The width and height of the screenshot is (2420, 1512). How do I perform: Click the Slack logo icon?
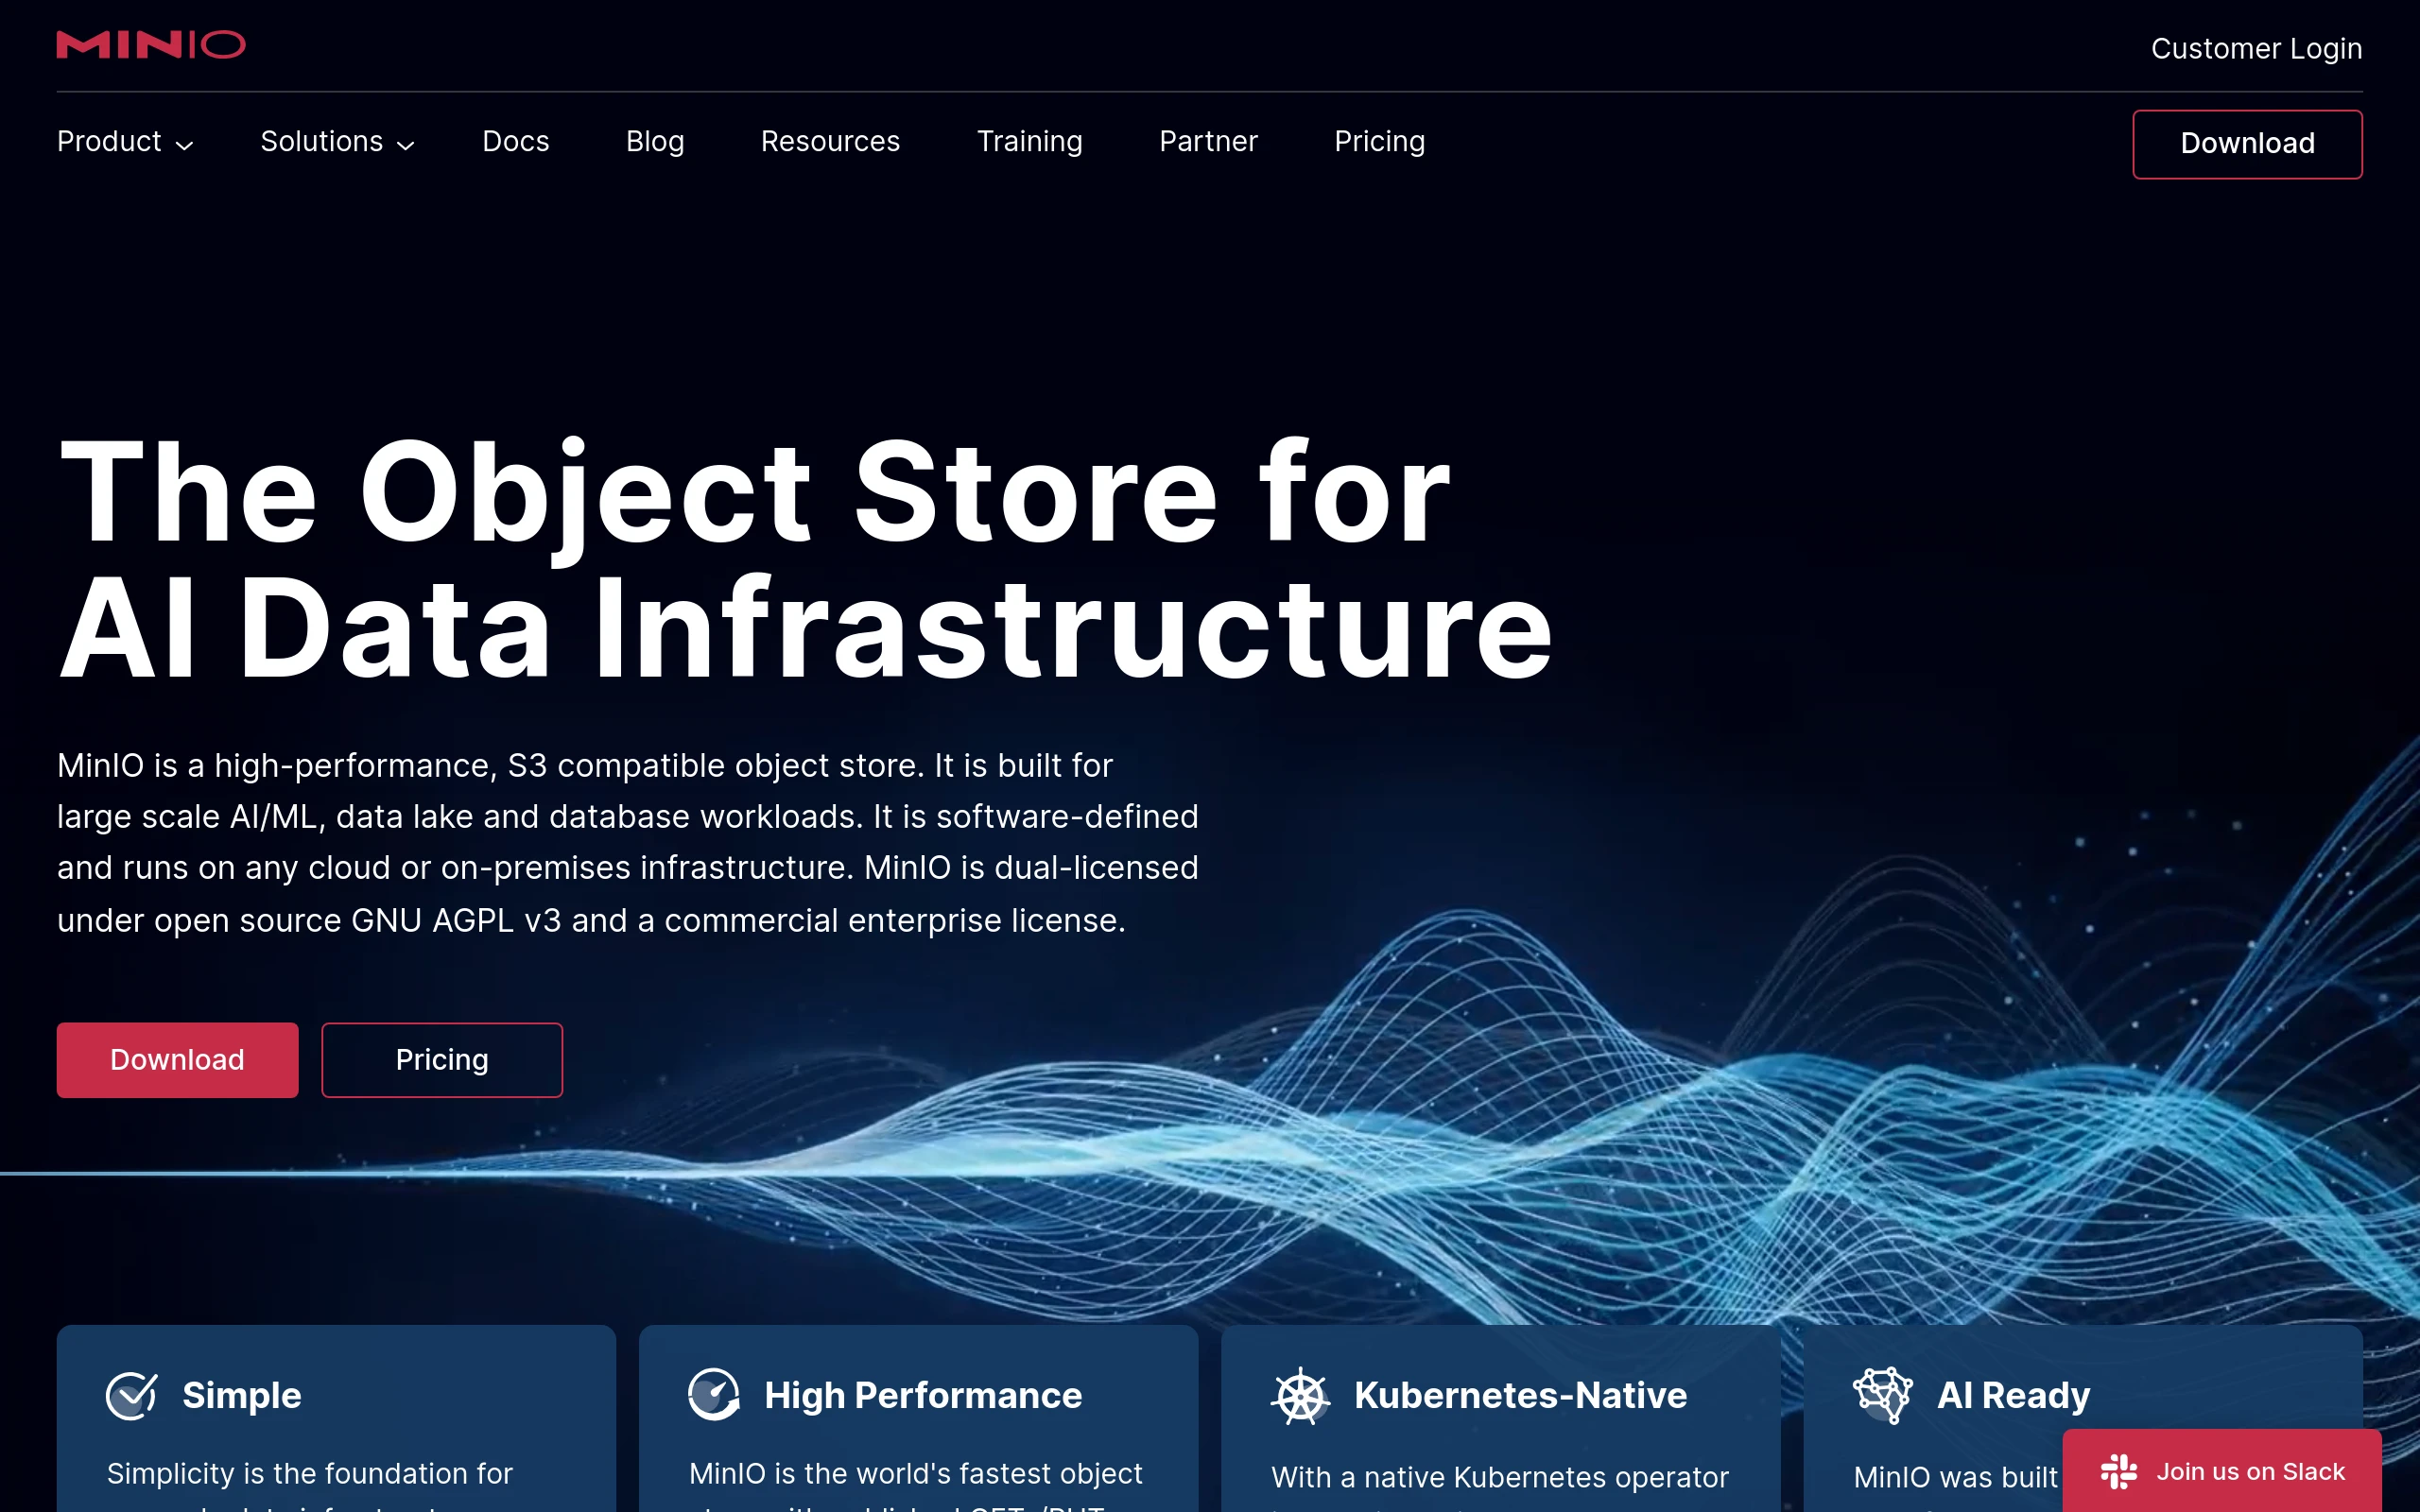[x=2118, y=1471]
